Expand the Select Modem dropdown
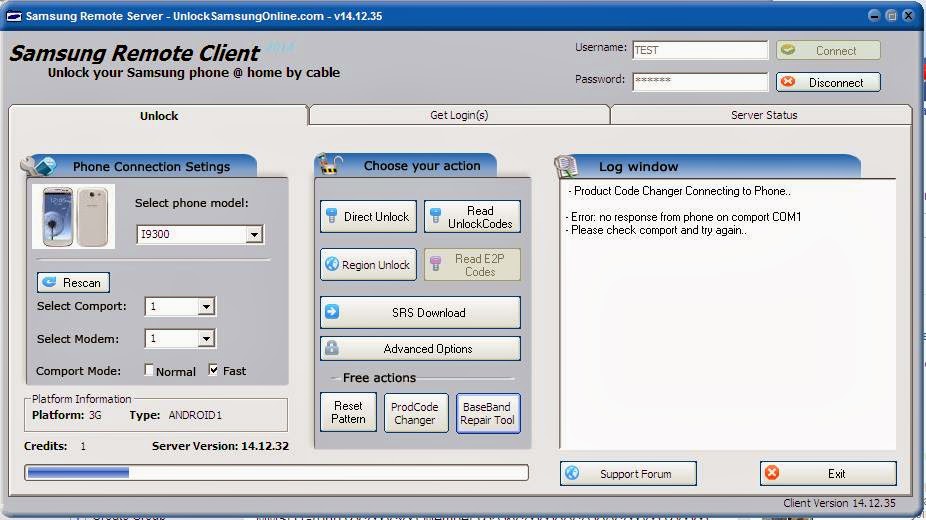 [x=206, y=339]
